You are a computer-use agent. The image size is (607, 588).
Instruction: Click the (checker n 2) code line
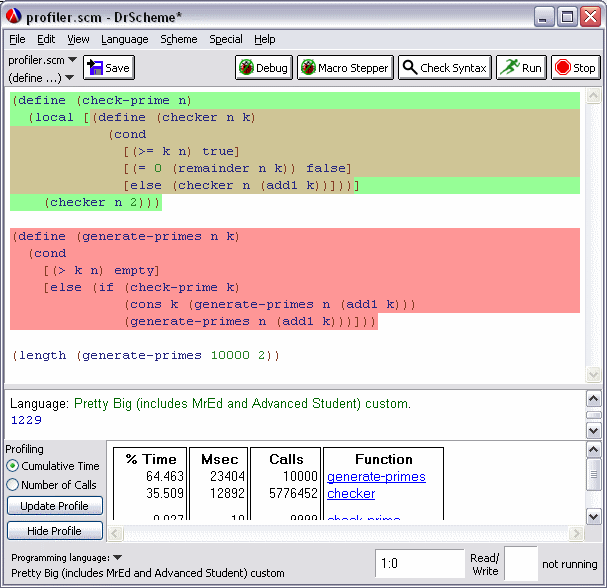(x=102, y=202)
